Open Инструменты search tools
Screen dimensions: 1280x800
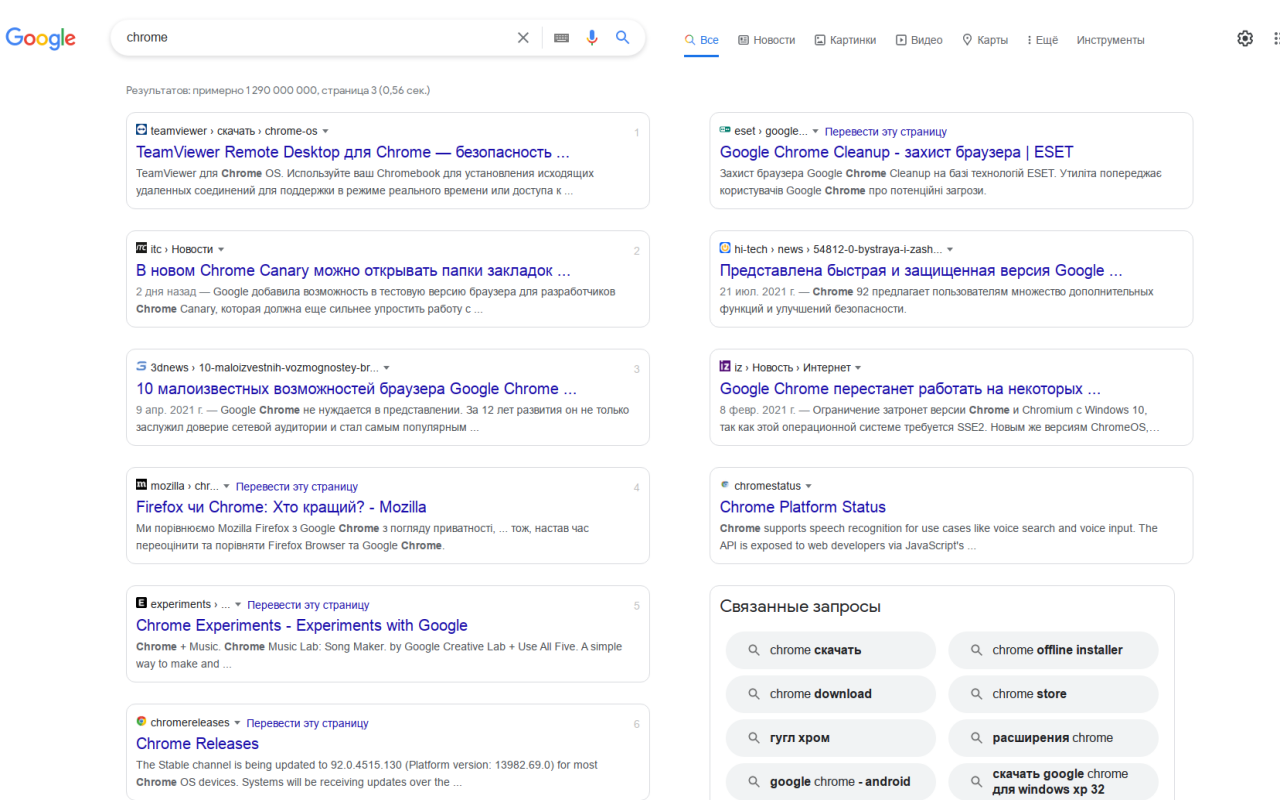1110,40
